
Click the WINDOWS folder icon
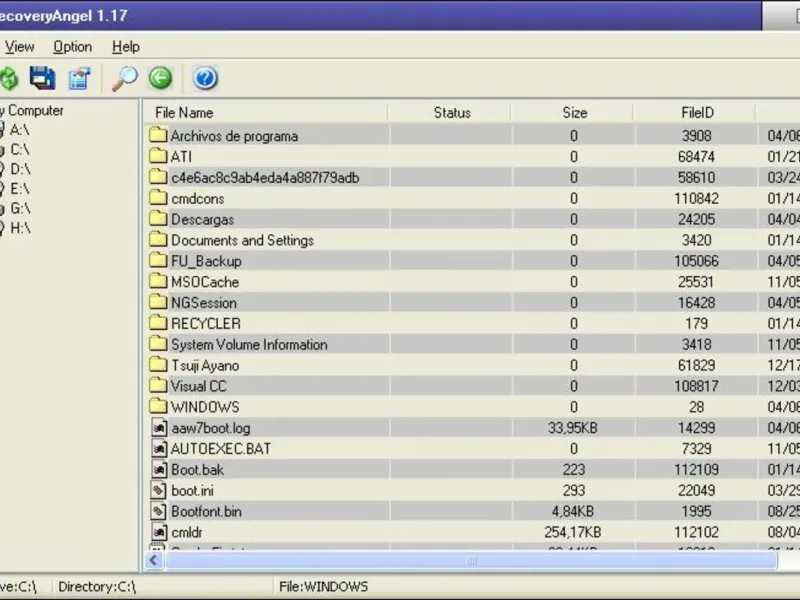pos(158,406)
